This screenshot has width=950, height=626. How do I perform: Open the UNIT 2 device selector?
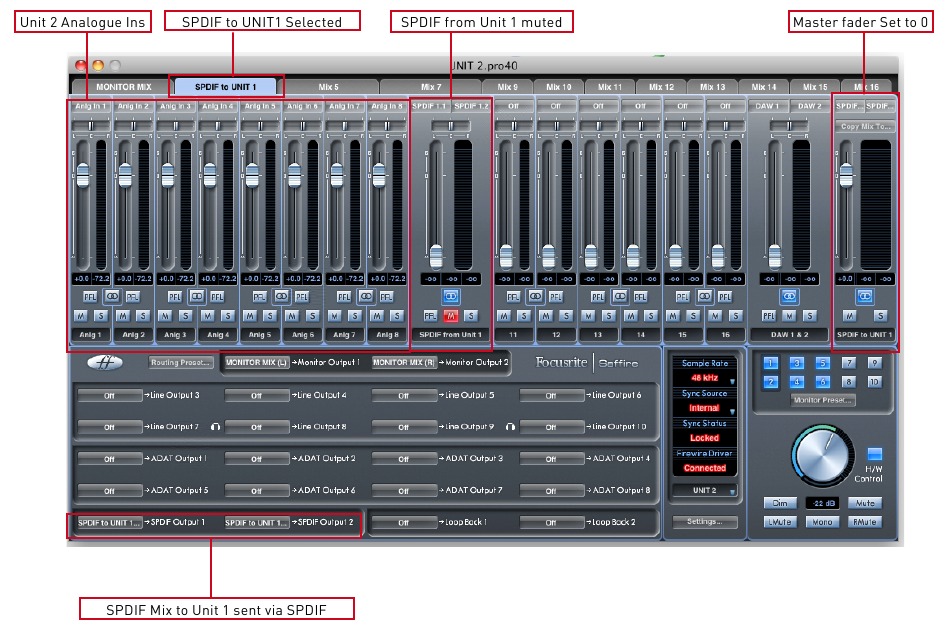705,491
